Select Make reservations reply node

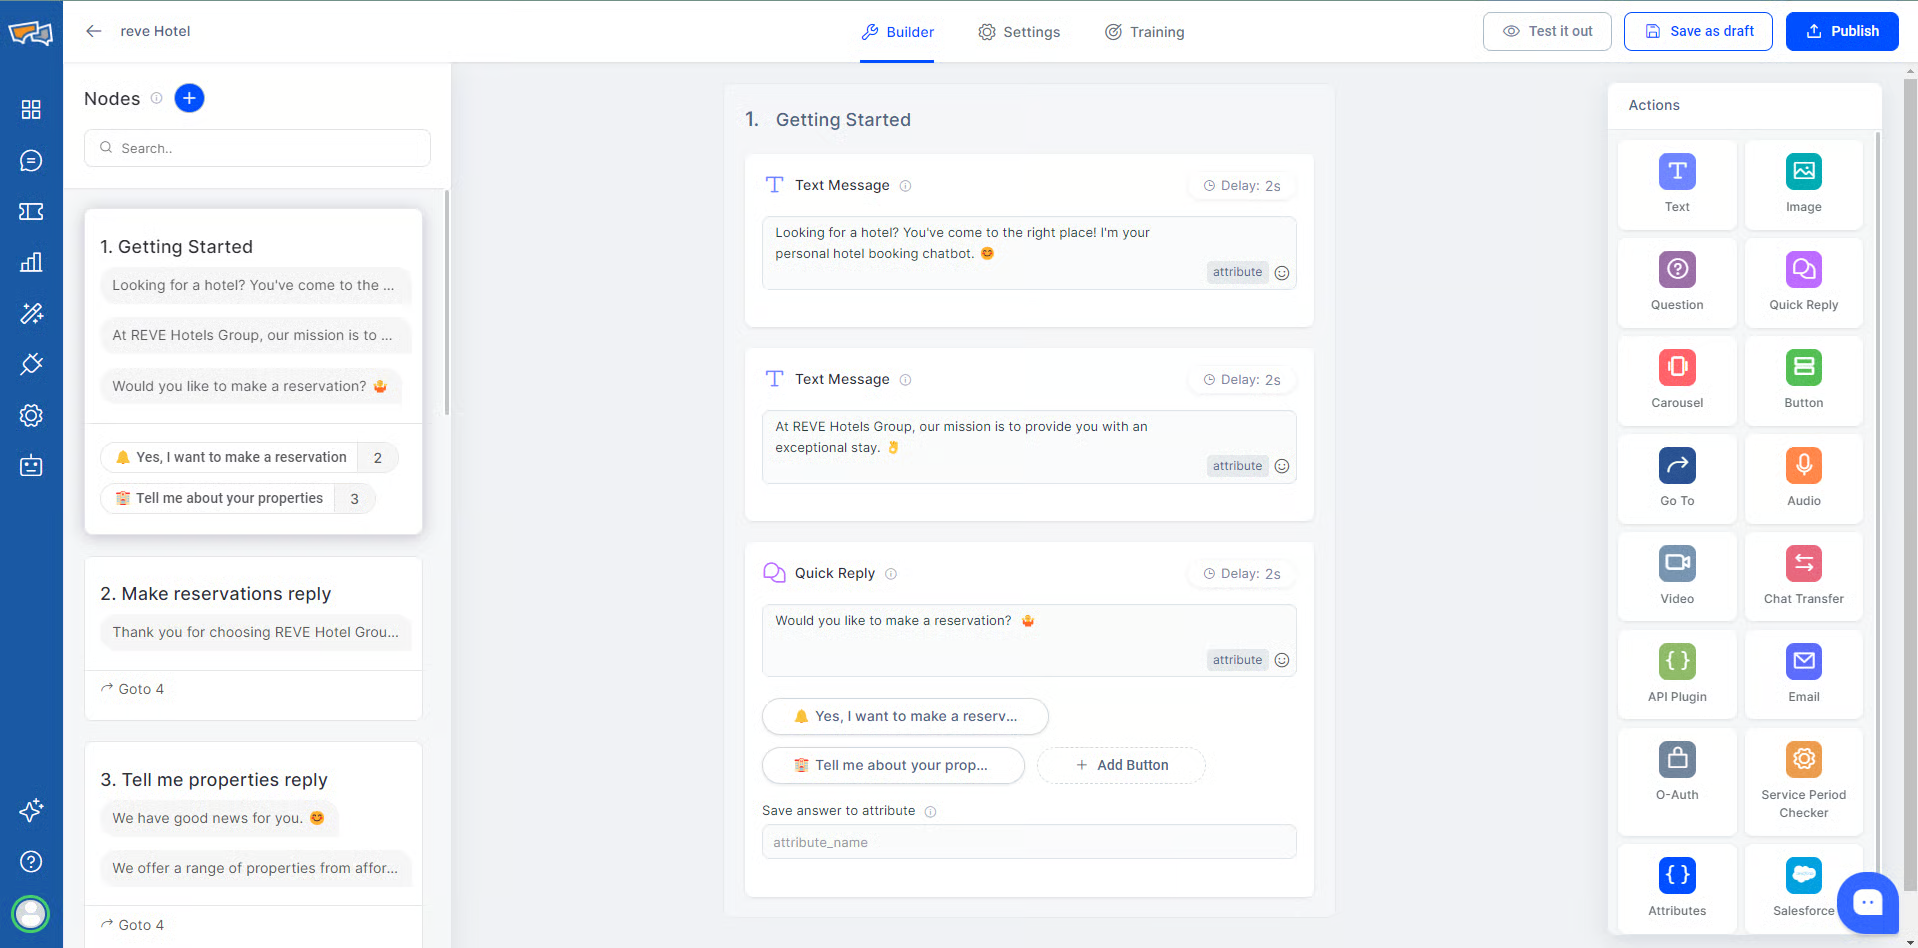click(x=253, y=638)
